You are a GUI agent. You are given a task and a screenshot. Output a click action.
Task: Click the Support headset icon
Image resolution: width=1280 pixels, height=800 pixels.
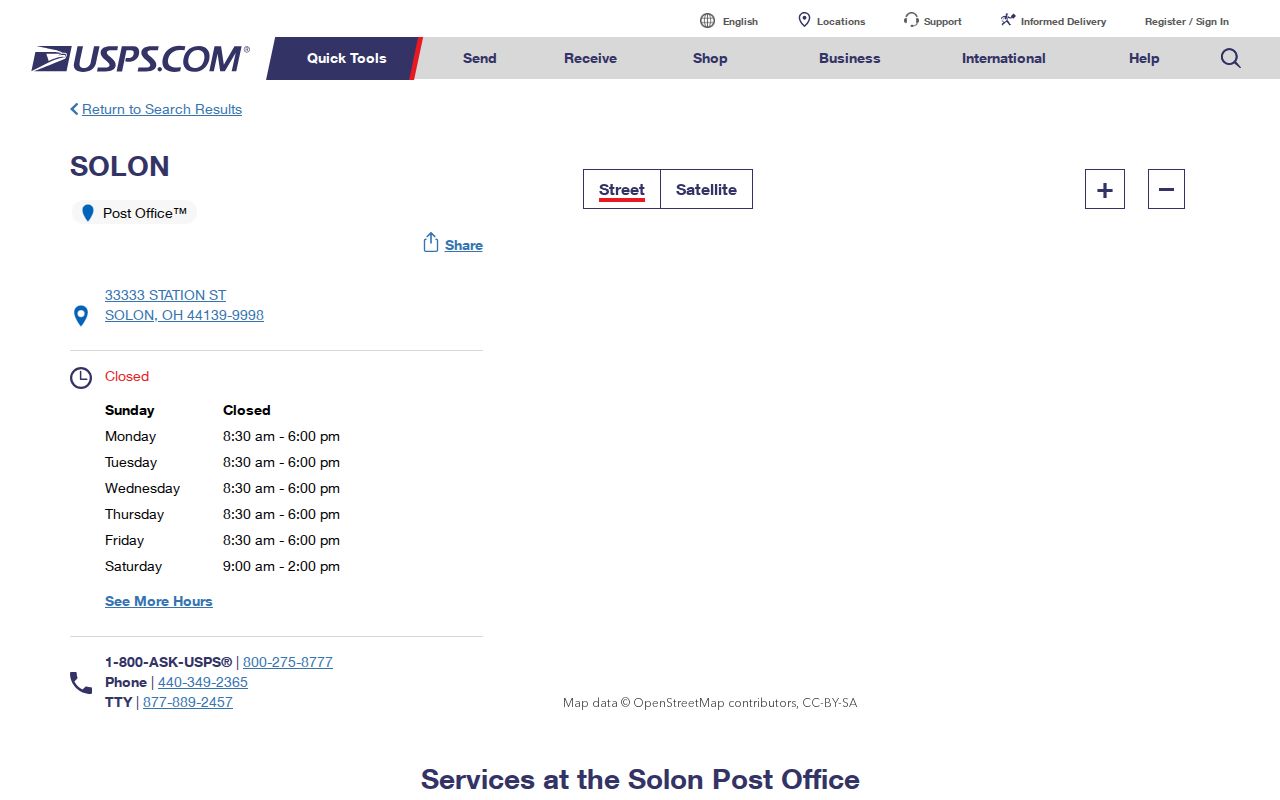911,20
